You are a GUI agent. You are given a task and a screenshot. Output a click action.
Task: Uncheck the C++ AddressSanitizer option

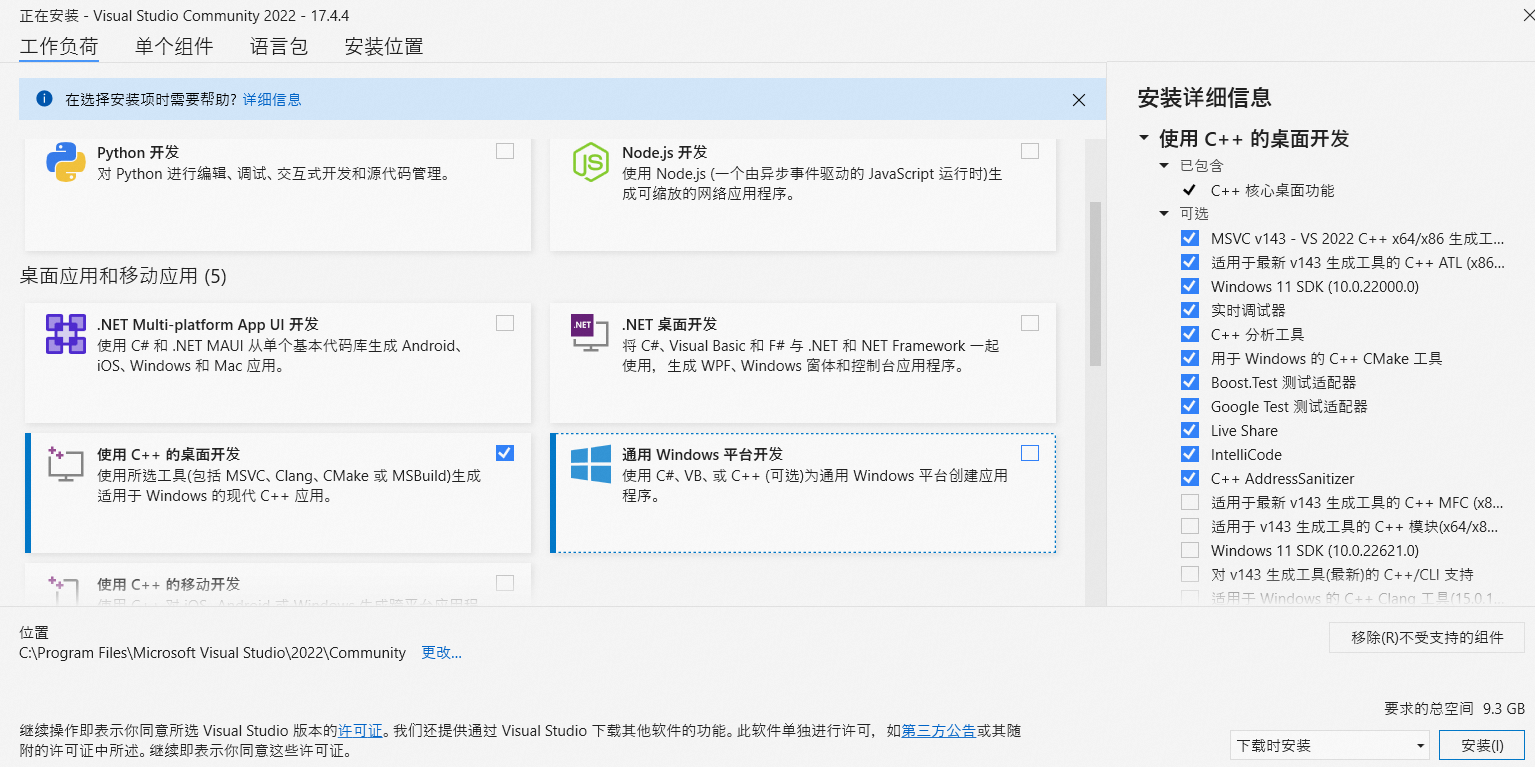[x=1190, y=478]
